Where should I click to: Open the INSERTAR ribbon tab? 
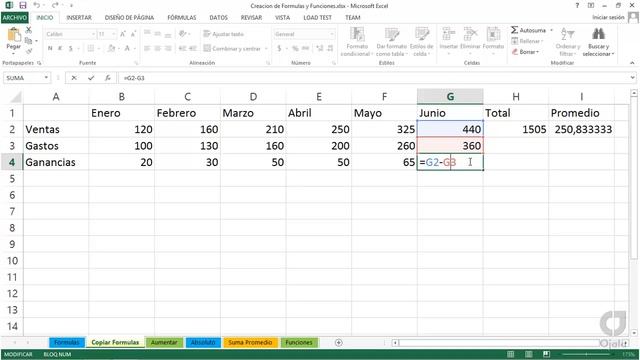(x=79, y=18)
